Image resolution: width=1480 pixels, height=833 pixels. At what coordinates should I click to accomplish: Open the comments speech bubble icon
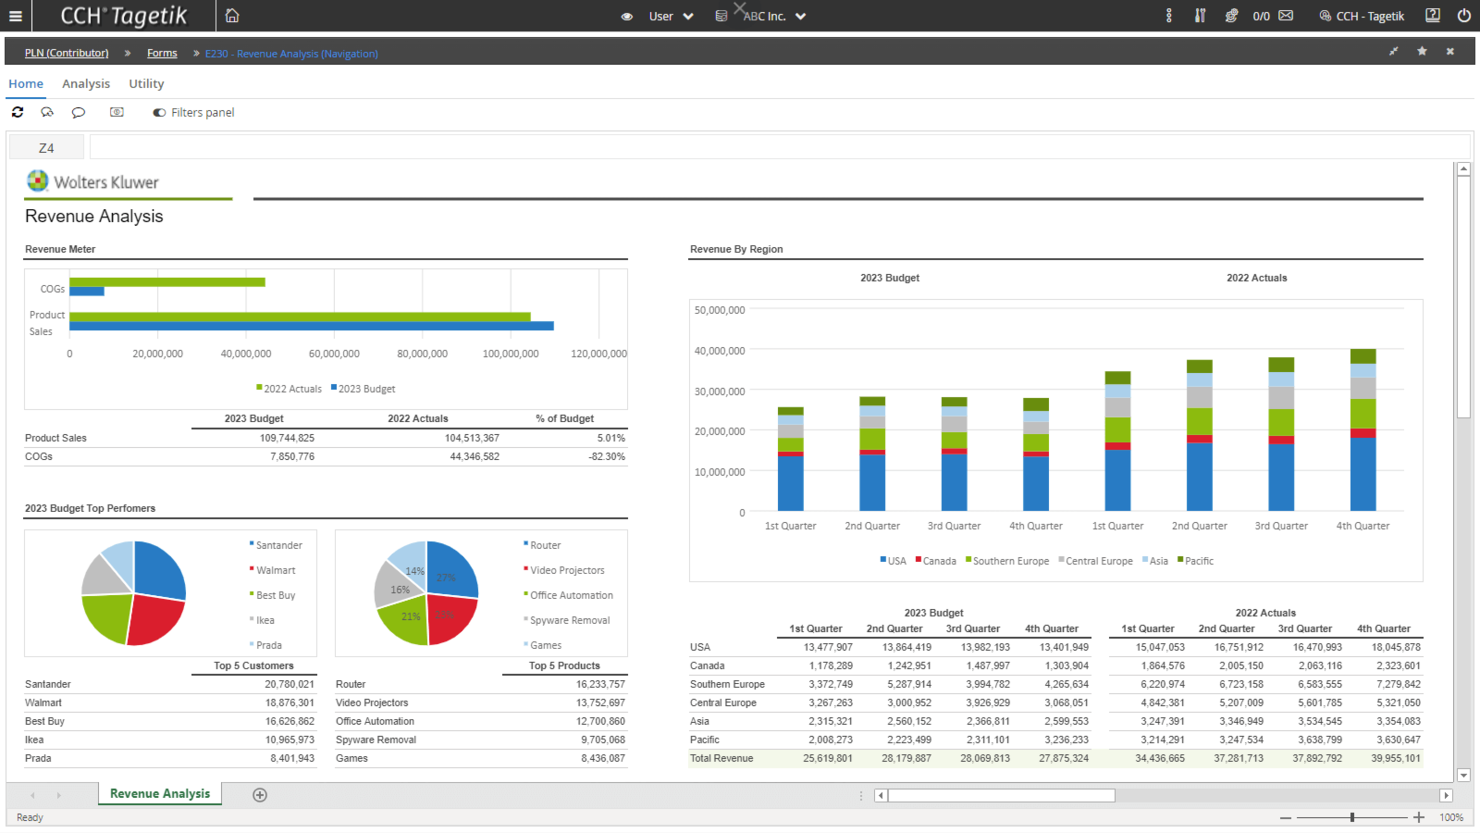pos(78,112)
